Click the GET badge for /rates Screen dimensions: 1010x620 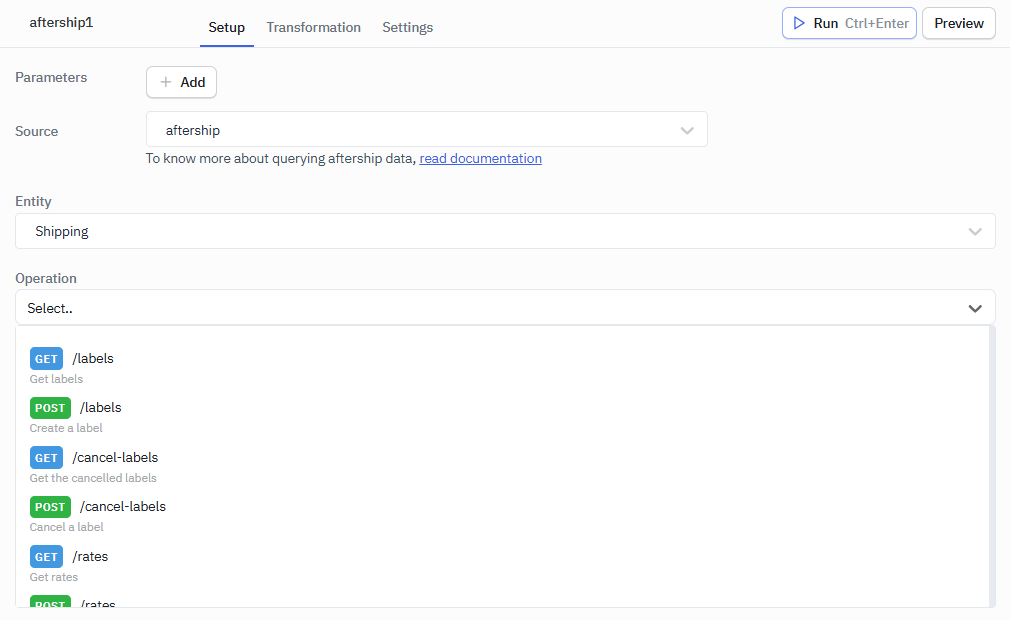pos(46,557)
